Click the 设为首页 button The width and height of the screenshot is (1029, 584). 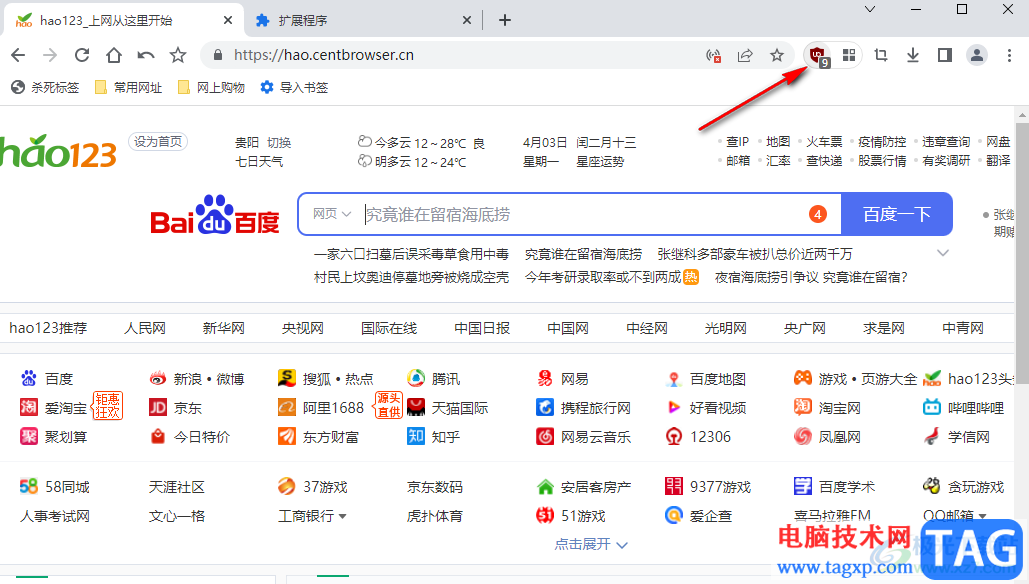pos(158,142)
